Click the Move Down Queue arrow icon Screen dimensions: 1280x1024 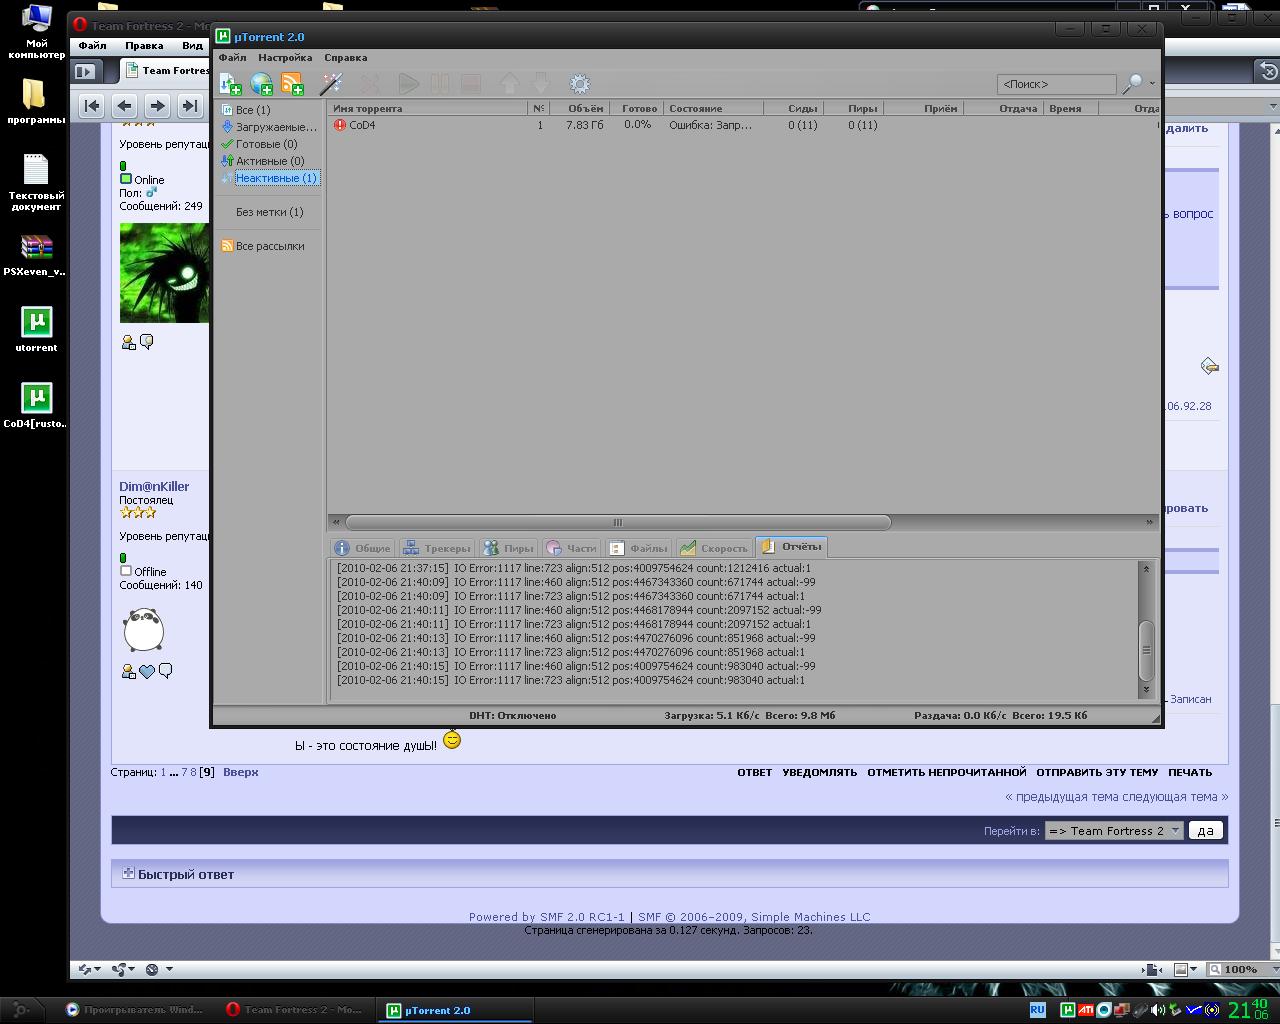pos(540,84)
